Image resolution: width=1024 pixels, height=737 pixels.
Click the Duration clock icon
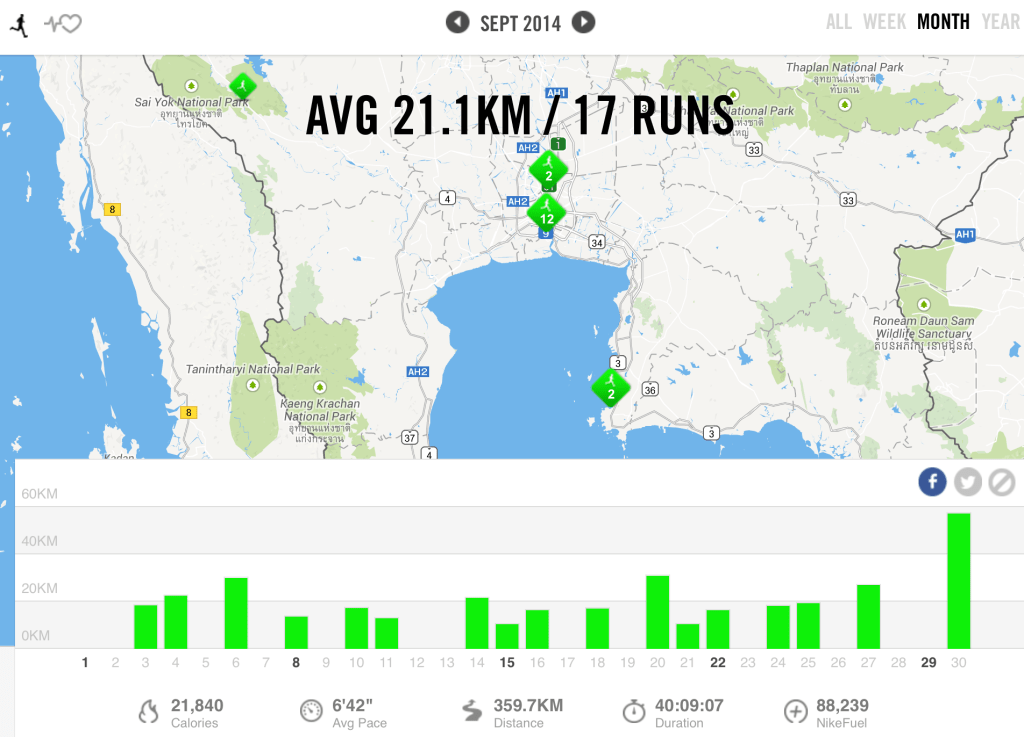633,711
